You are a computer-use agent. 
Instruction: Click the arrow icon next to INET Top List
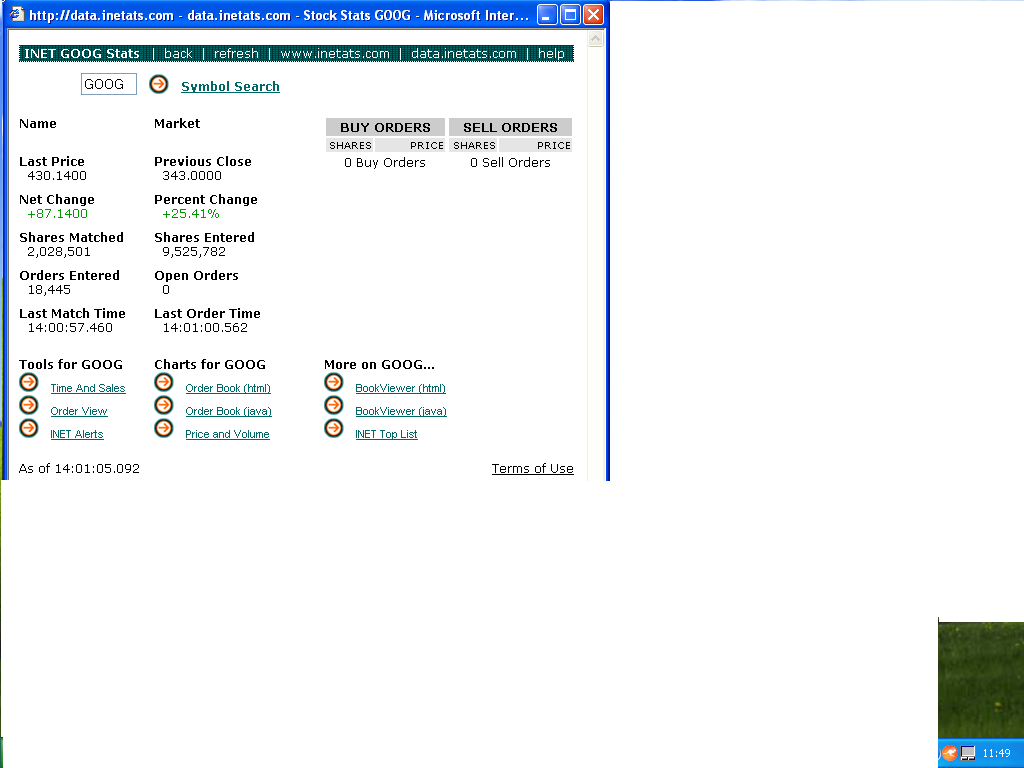(x=334, y=428)
